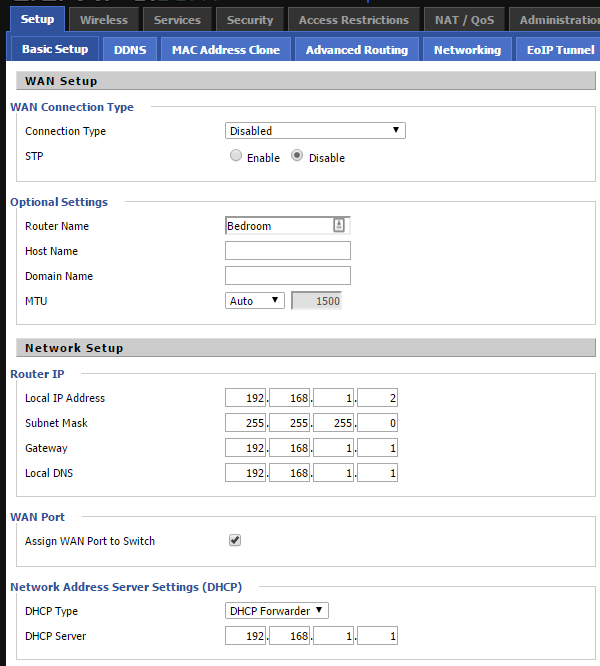Image resolution: width=600 pixels, height=666 pixels.
Task: Click the DHCP Type label
Action: click(x=51, y=611)
